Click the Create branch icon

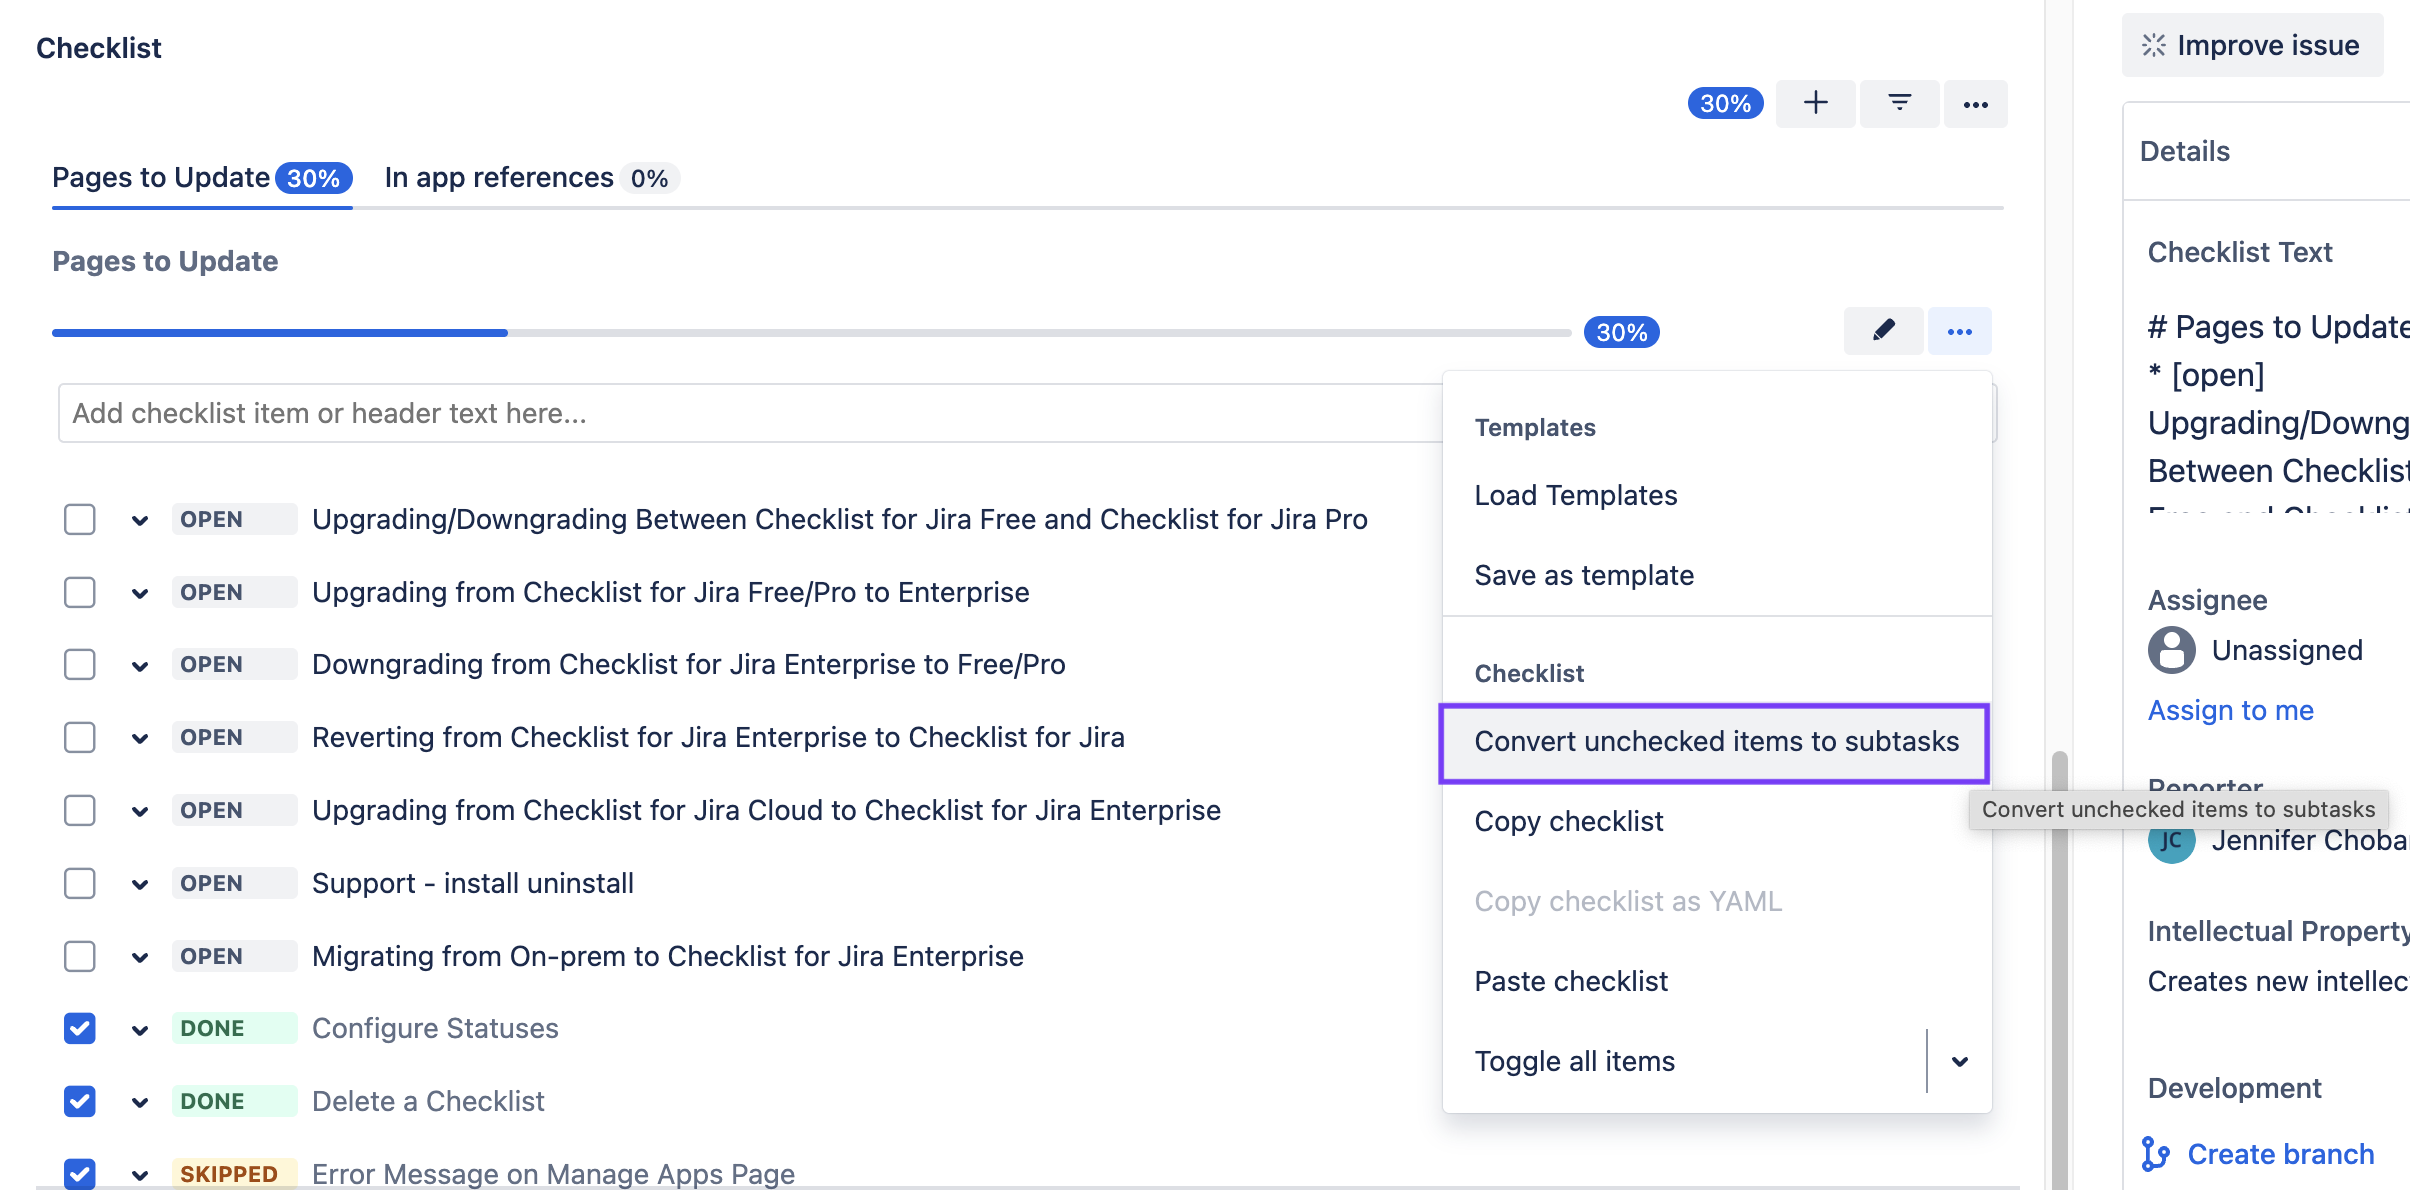2155,1153
